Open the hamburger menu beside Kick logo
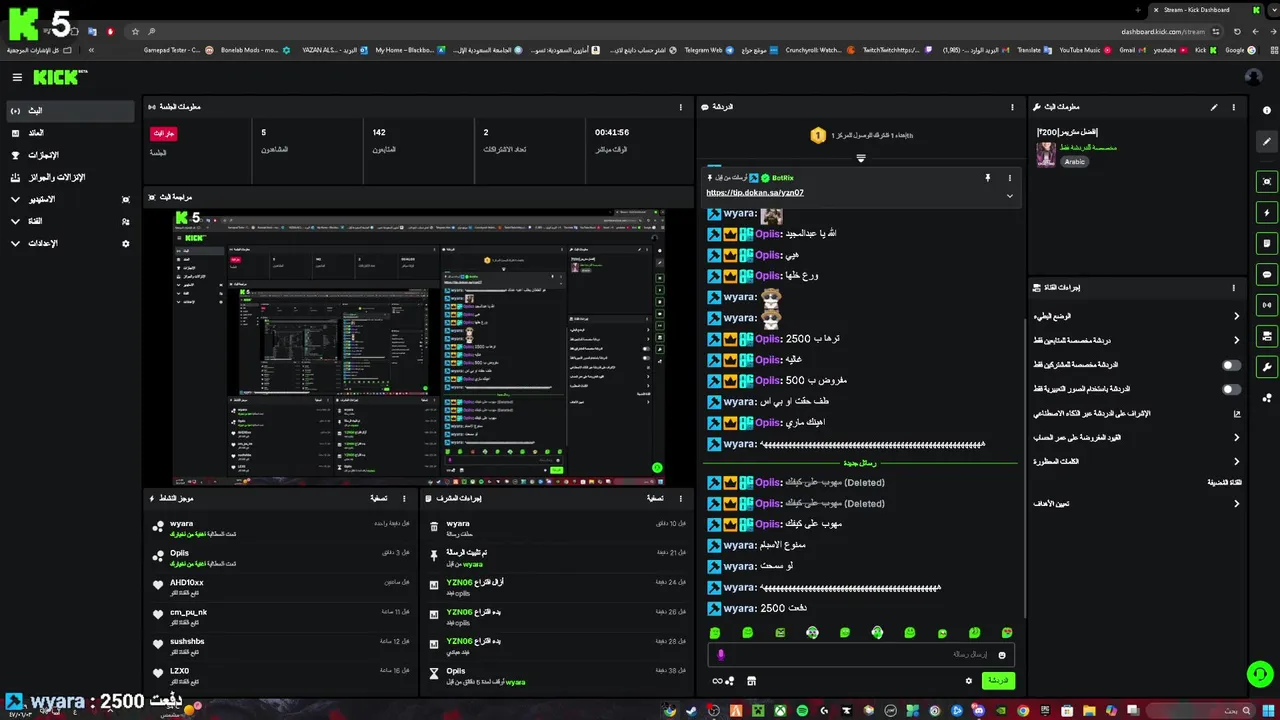The height and width of the screenshot is (720, 1280). [x=17, y=77]
